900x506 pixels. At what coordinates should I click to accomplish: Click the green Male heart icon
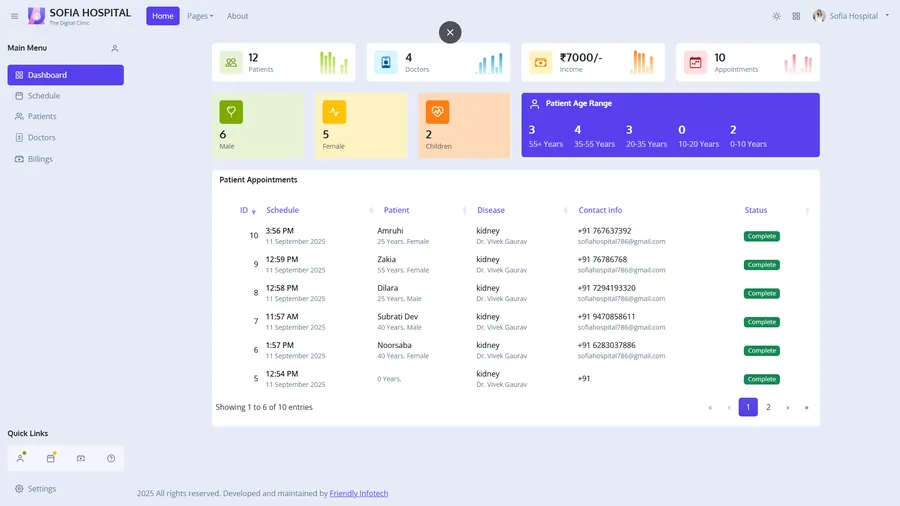(x=231, y=112)
